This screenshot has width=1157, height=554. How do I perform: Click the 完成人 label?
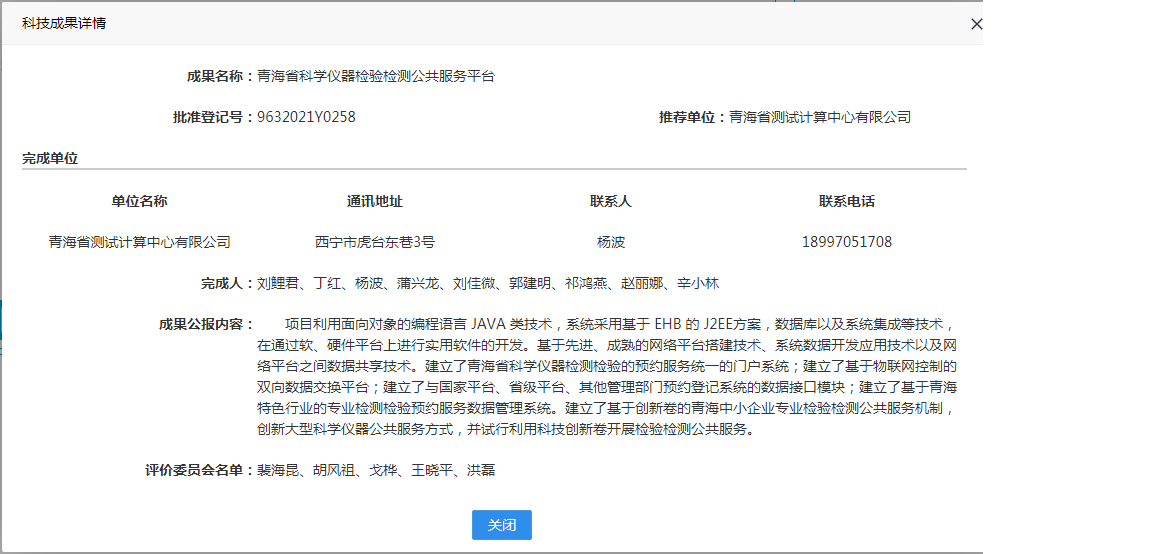point(227,284)
